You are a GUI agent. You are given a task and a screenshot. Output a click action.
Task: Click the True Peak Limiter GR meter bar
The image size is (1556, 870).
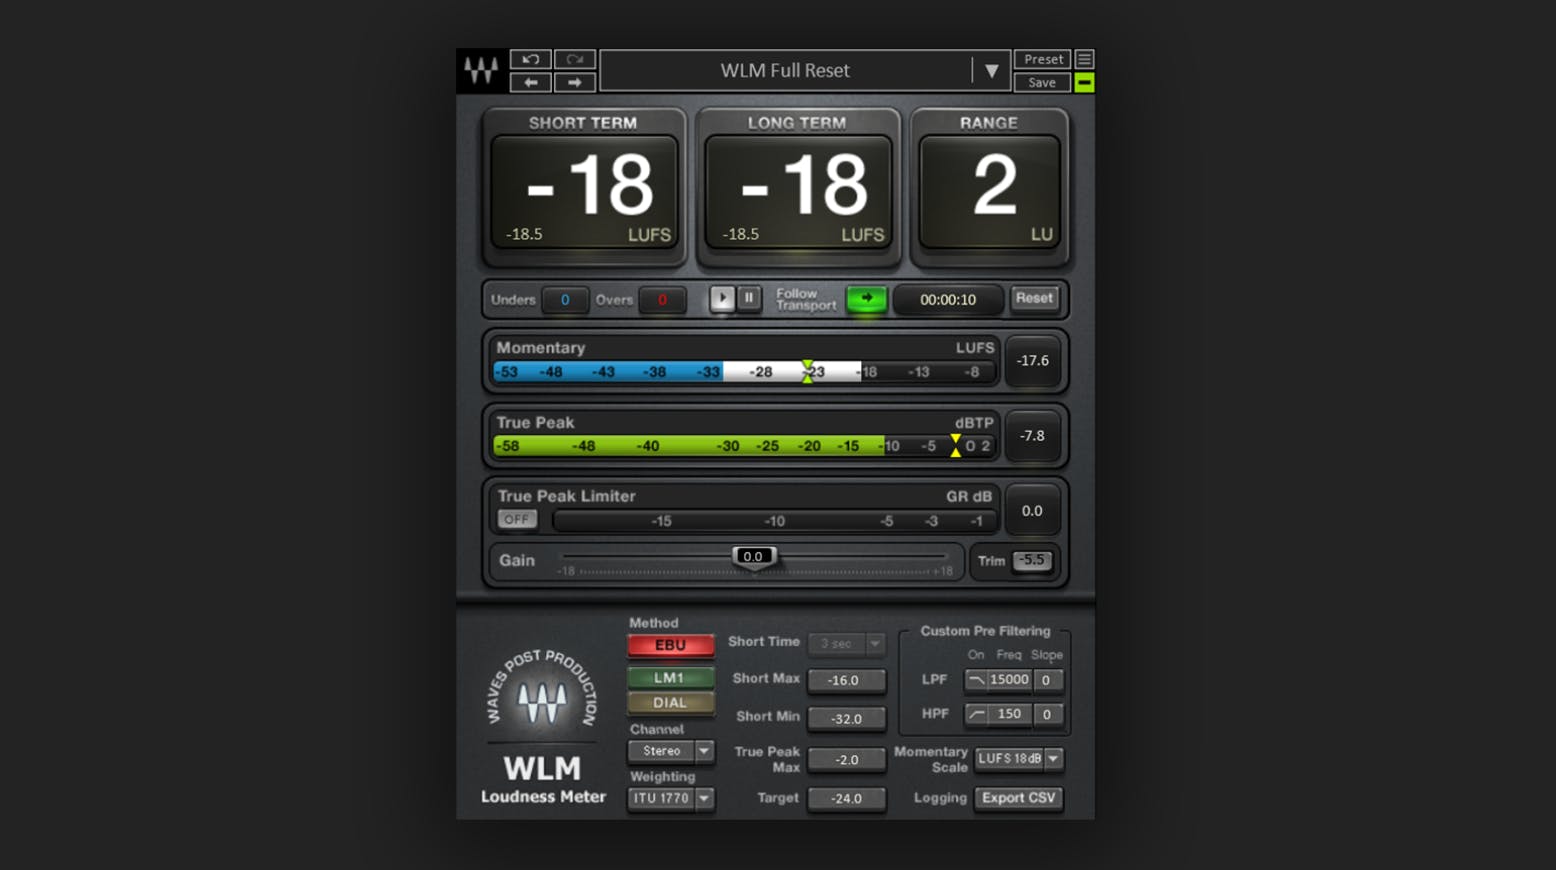point(774,521)
